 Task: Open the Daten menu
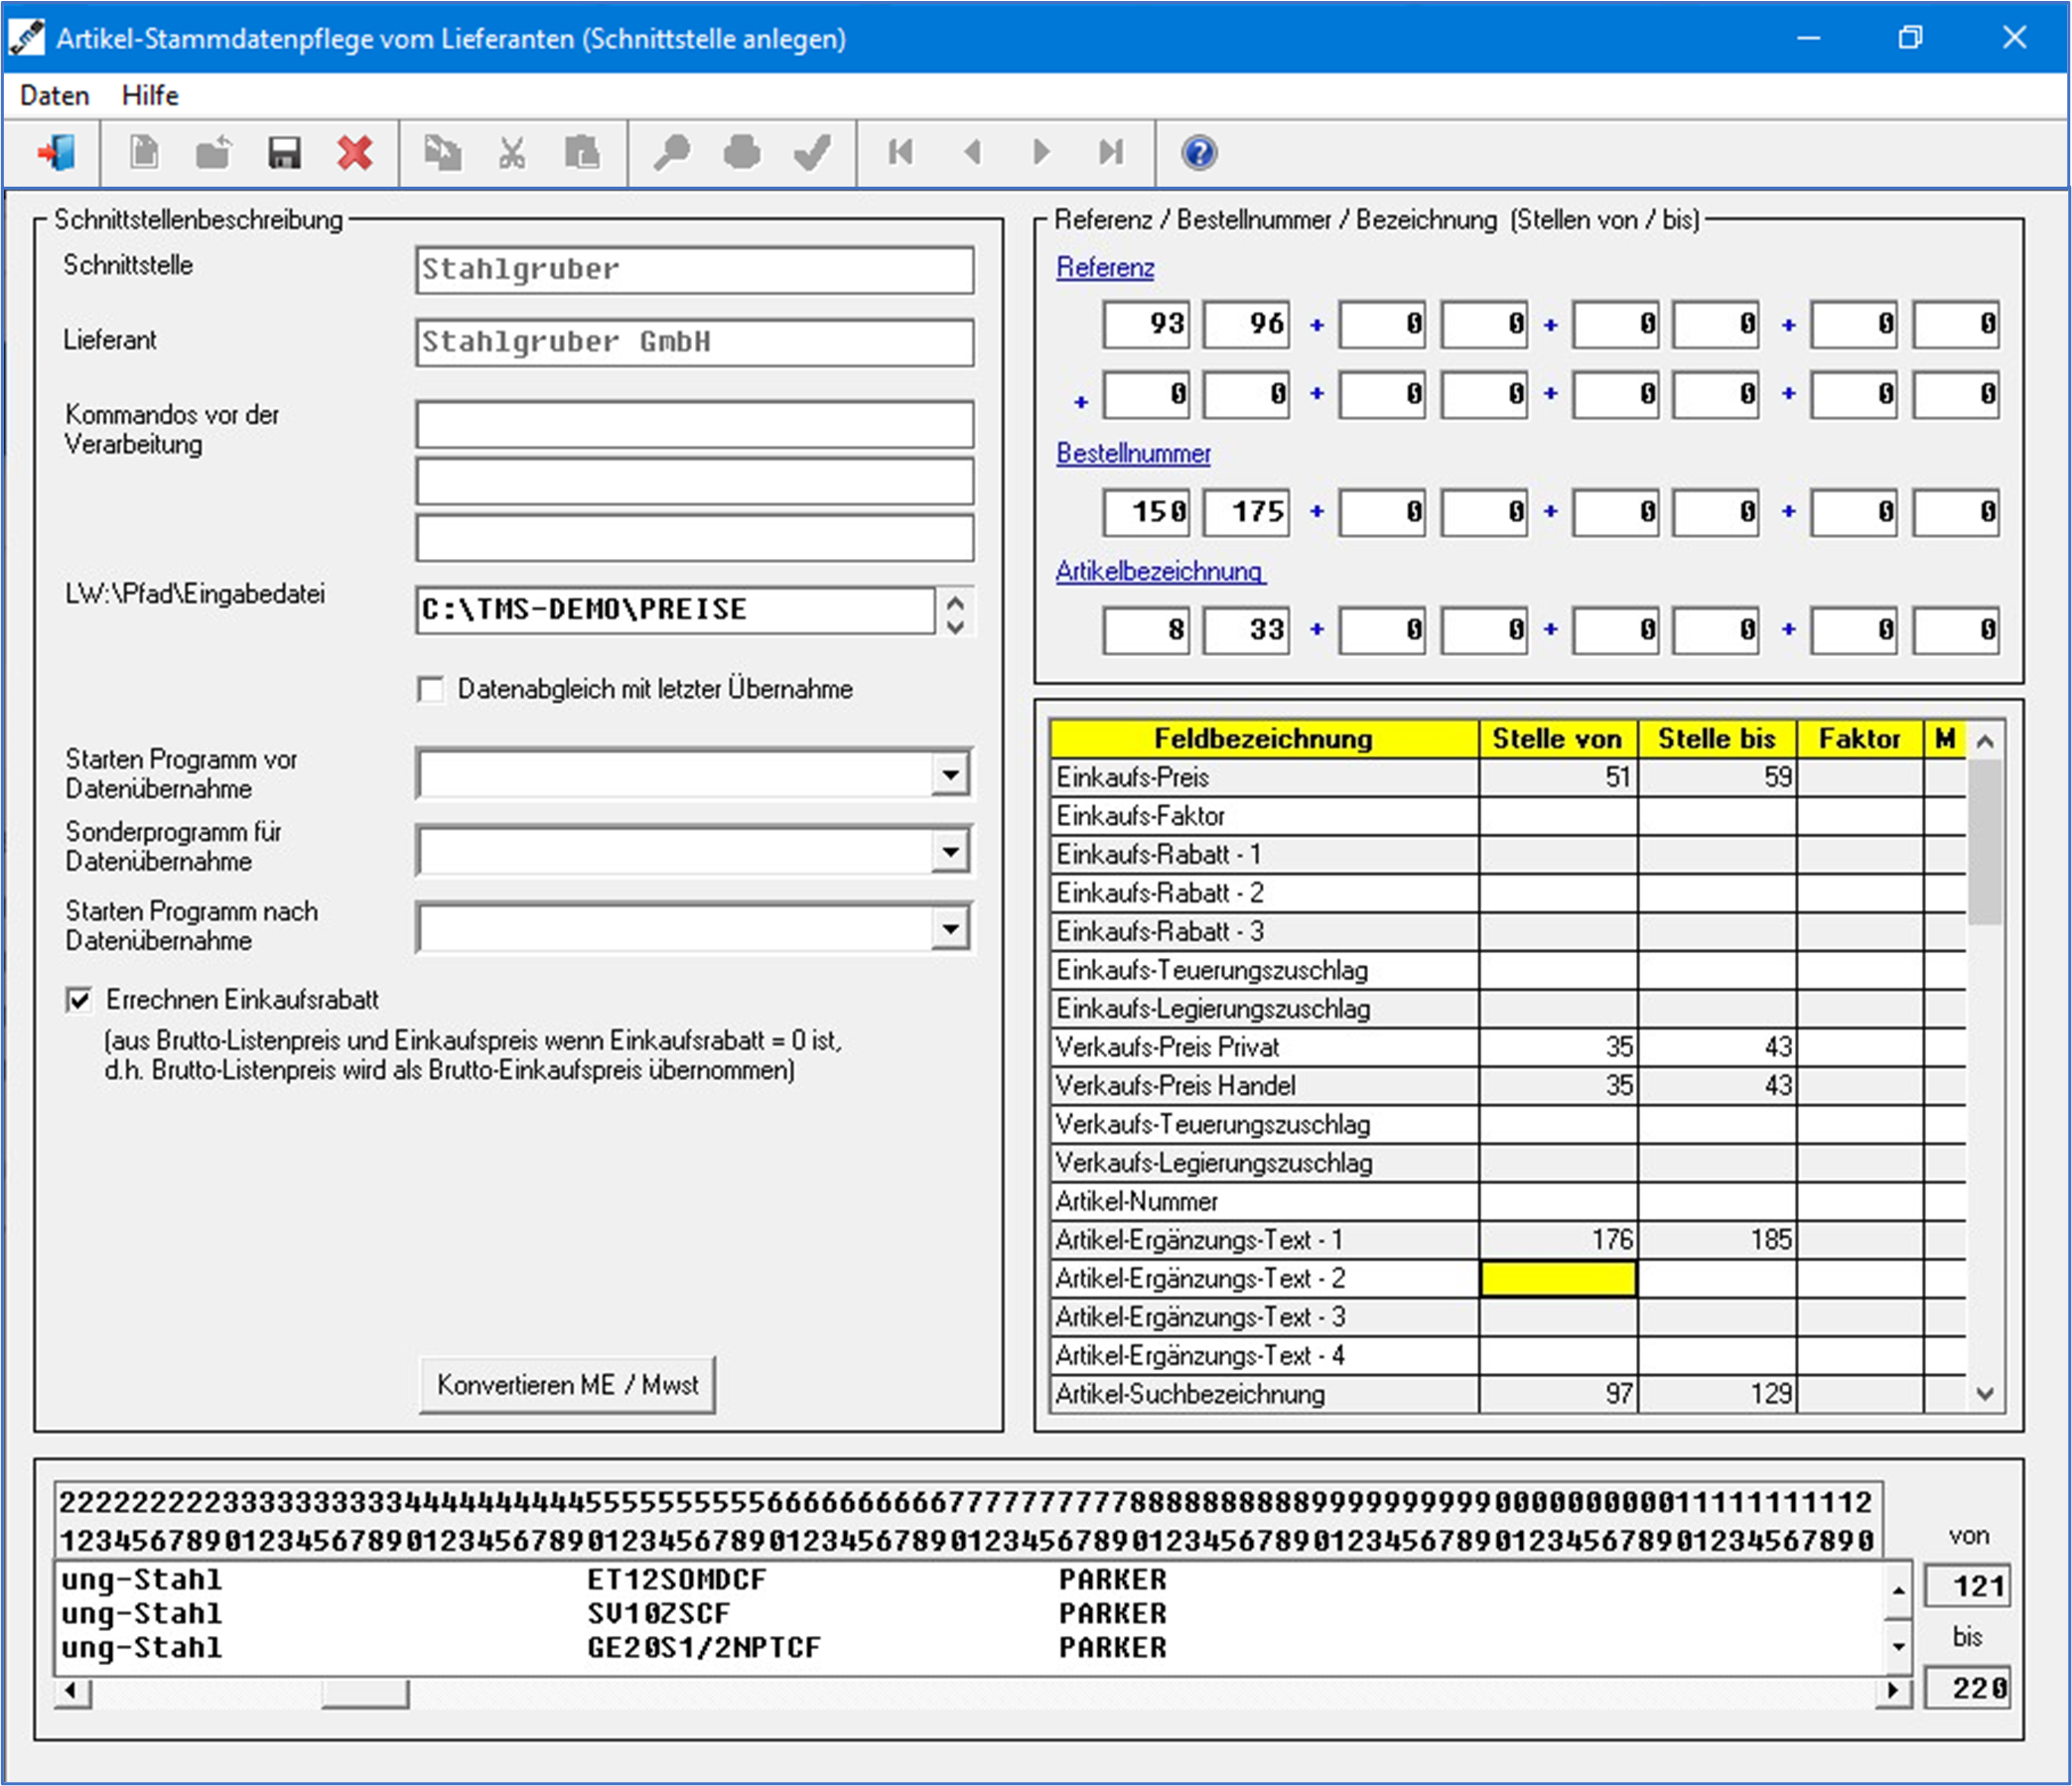click(55, 96)
